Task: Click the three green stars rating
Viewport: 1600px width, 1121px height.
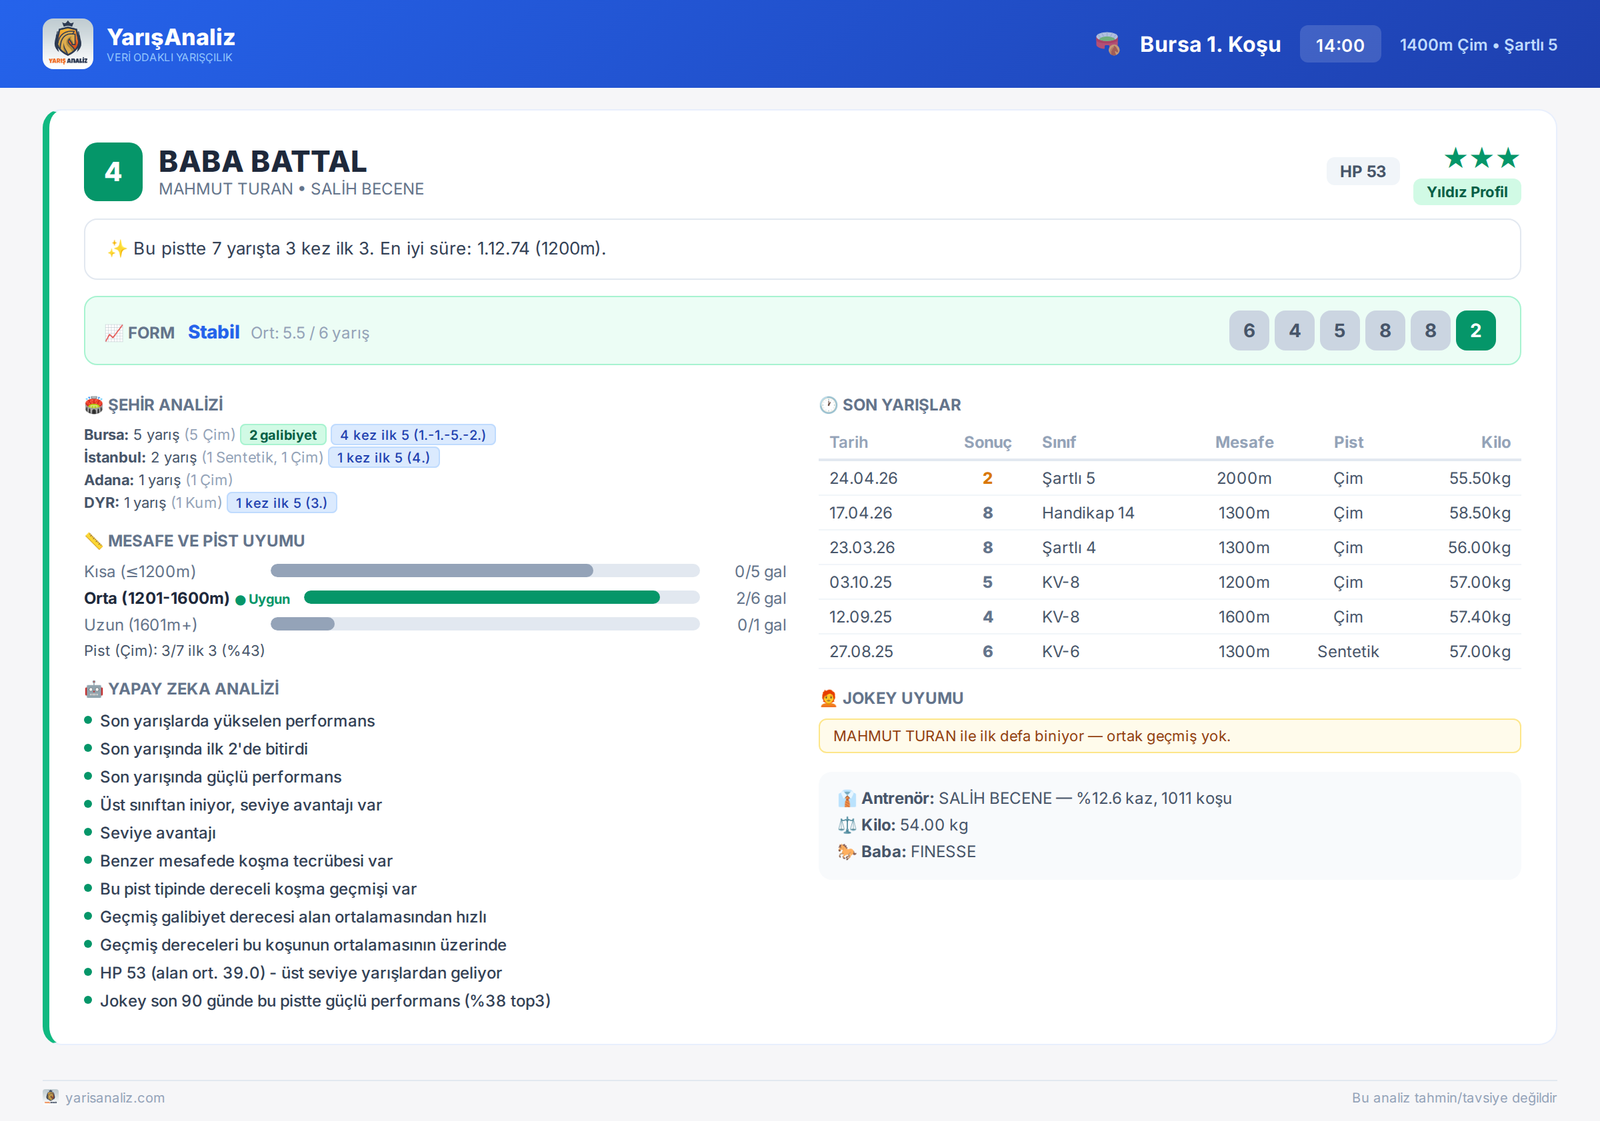Action: 1482,158
